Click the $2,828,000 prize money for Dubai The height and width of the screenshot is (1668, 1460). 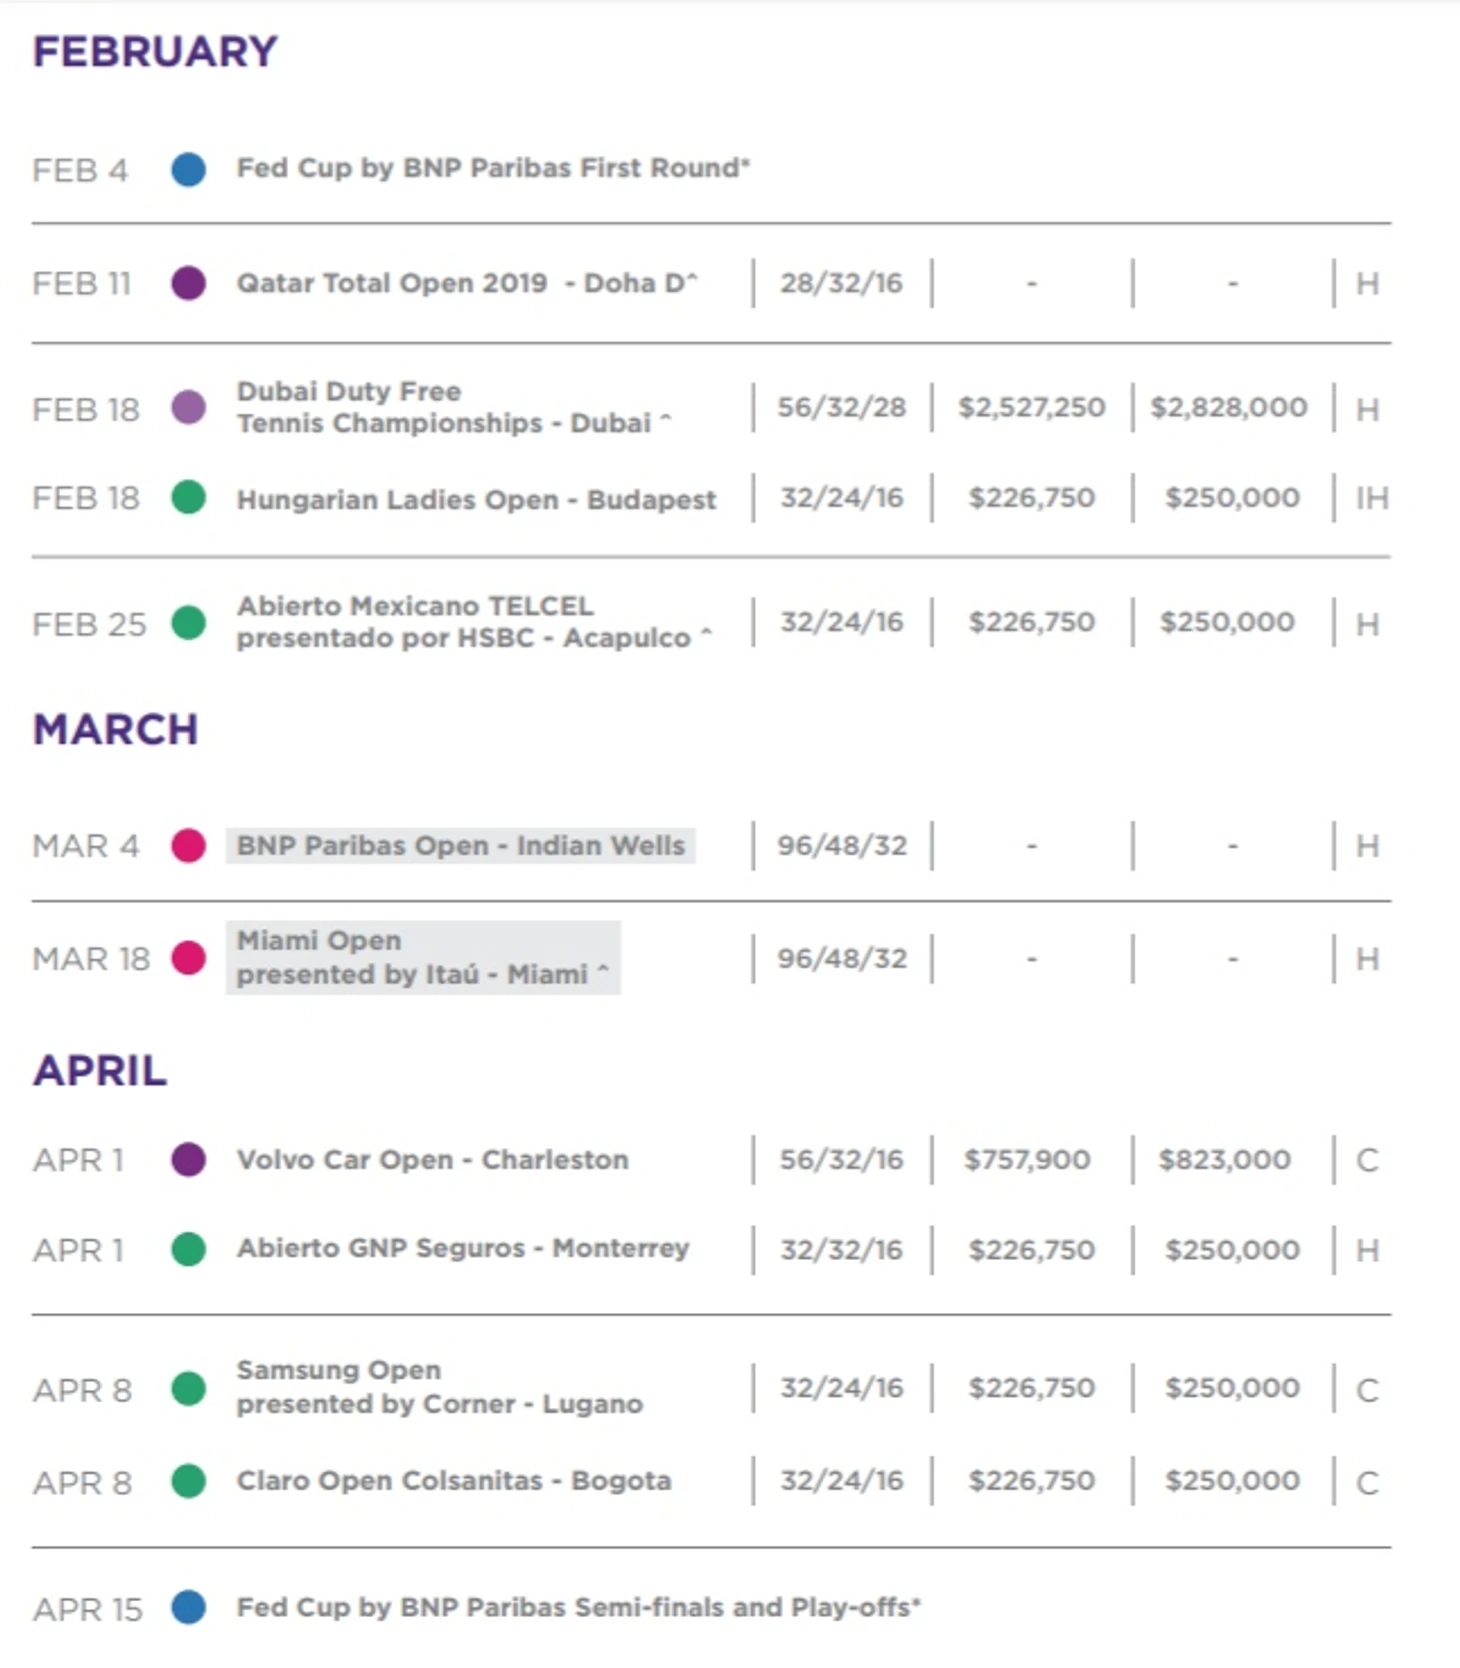coord(1228,408)
